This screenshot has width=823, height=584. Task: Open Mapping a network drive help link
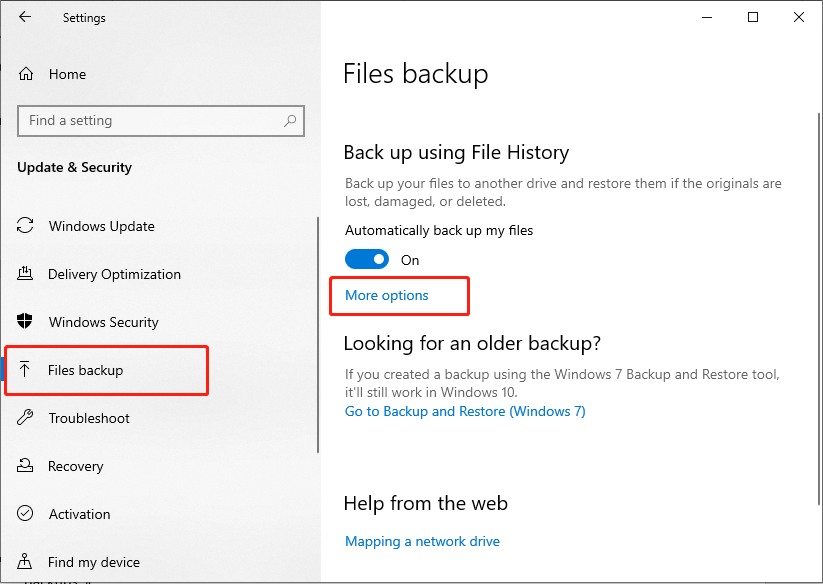coord(422,541)
